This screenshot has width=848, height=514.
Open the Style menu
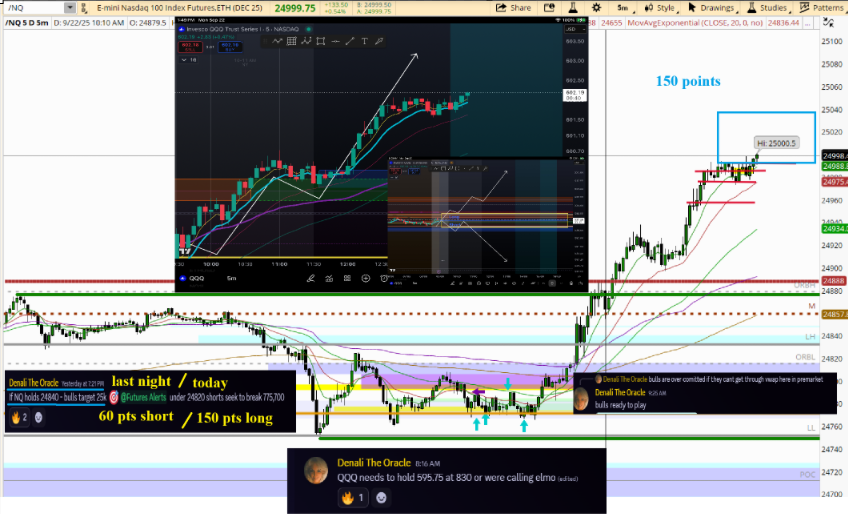tap(660, 8)
